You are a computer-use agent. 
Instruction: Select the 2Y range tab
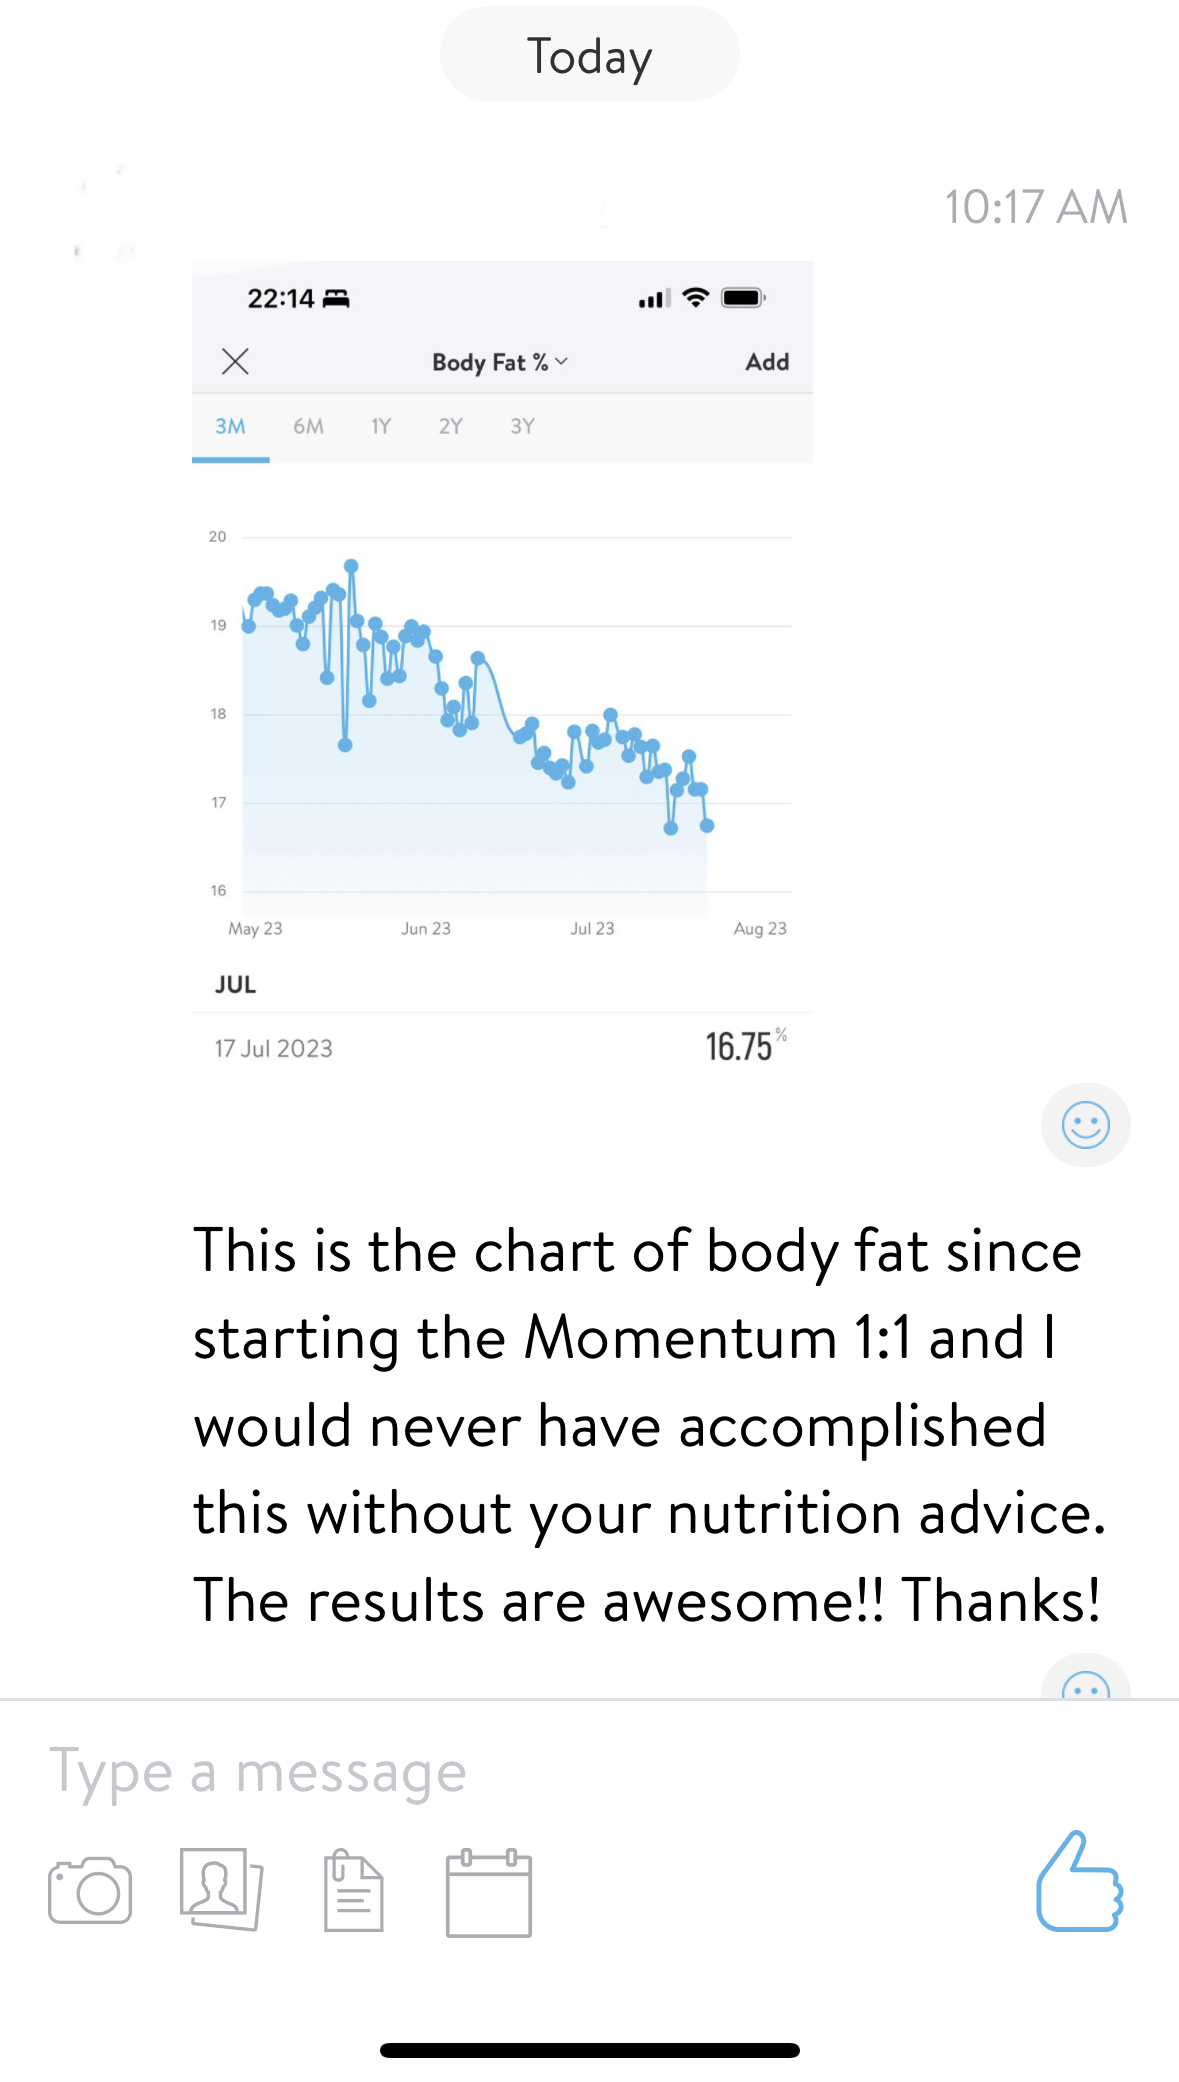point(450,427)
